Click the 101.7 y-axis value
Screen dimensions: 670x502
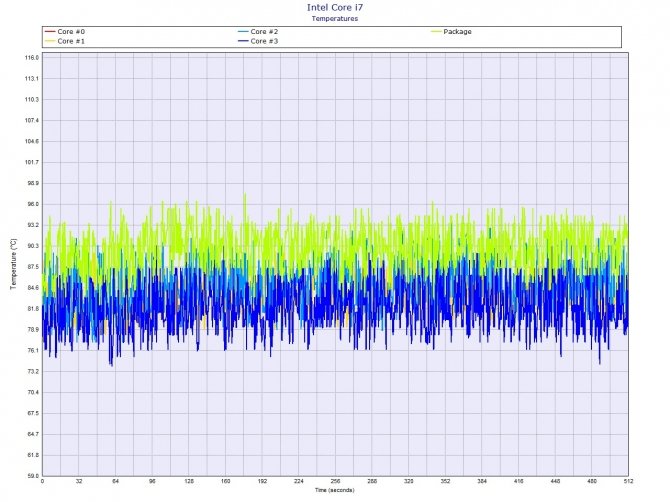coord(32,162)
